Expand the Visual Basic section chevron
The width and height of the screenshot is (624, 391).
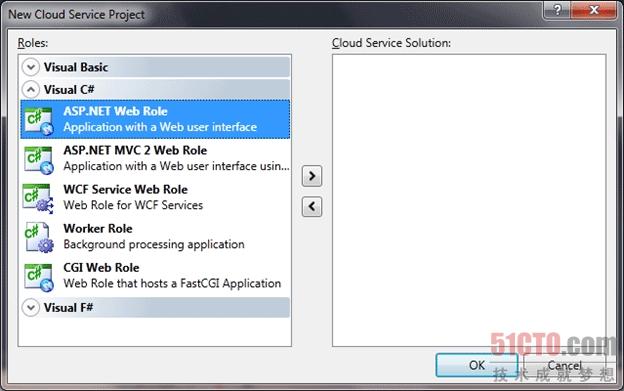coord(31,67)
